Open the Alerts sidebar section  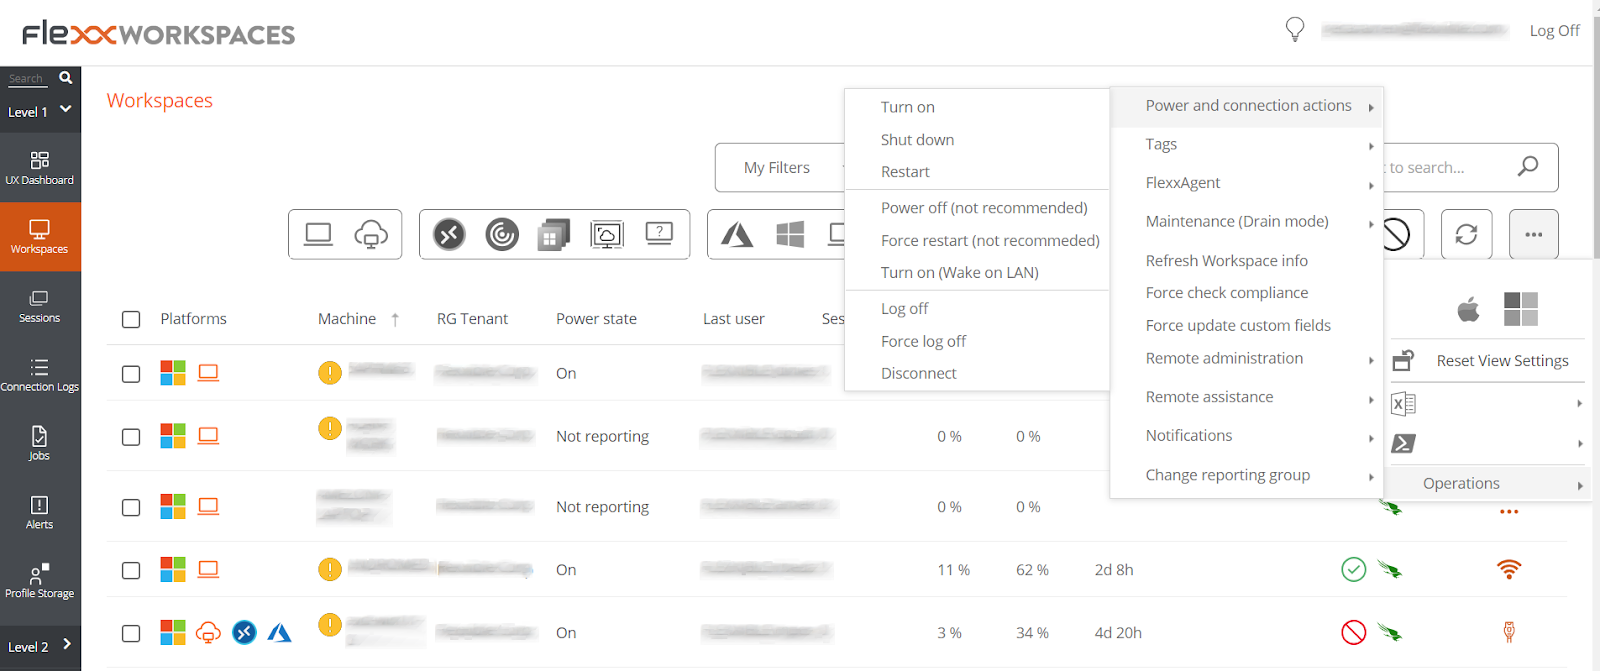tap(40, 512)
